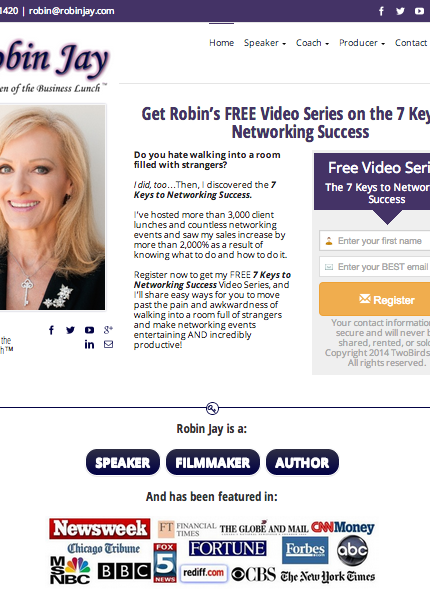This screenshot has height=595, width=430.
Task: Expand the Speaker dropdown menu
Action: (x=265, y=43)
